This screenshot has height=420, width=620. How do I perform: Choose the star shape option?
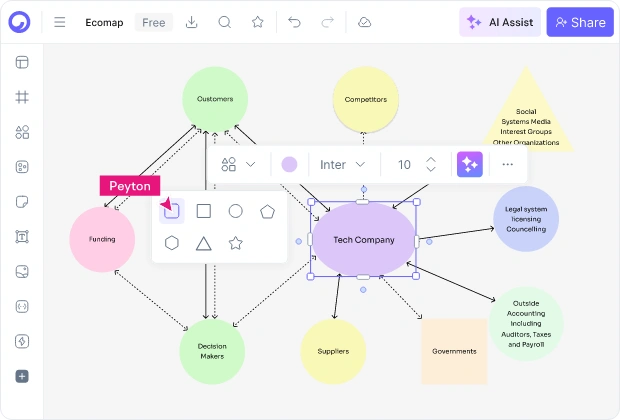pos(236,243)
